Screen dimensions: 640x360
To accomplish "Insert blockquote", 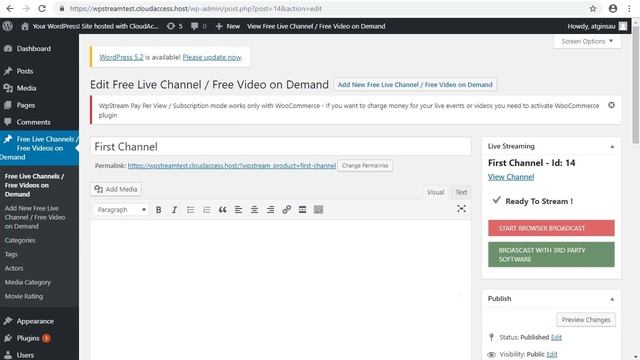I will click(x=222, y=210).
